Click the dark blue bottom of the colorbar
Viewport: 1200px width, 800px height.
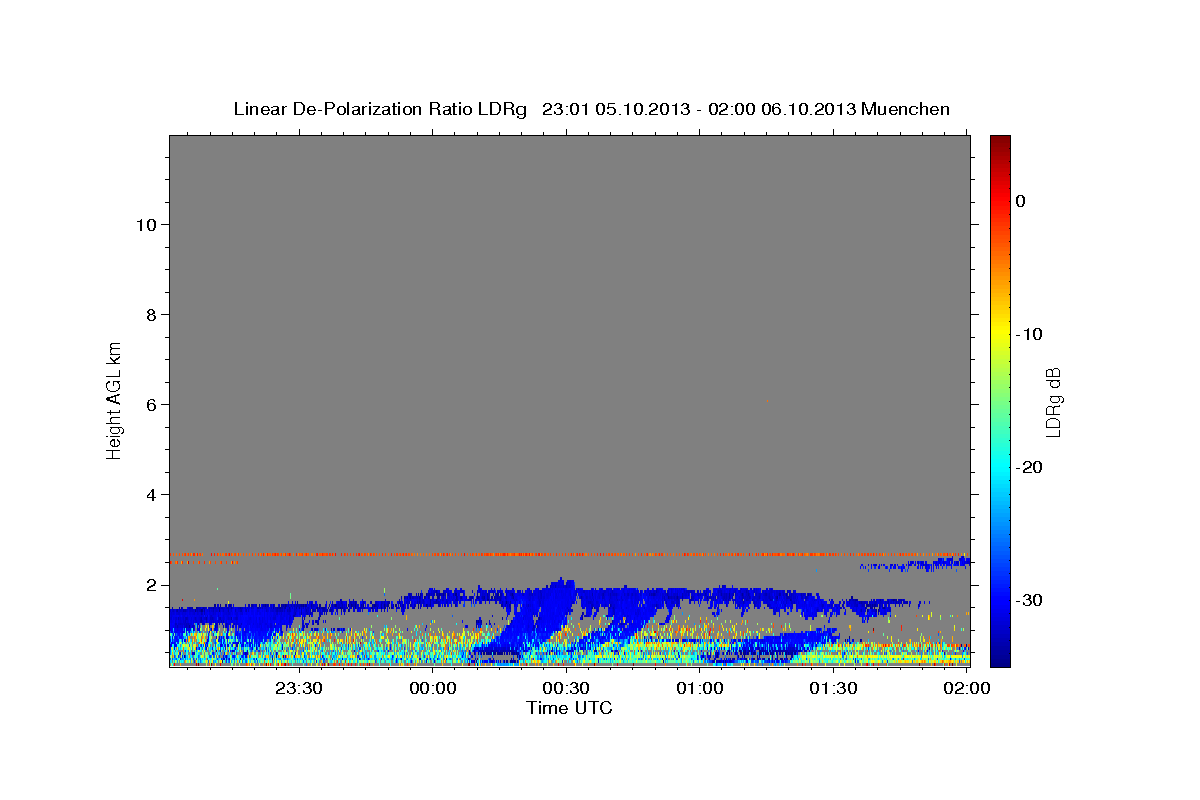pyautogui.click(x=1000, y=655)
